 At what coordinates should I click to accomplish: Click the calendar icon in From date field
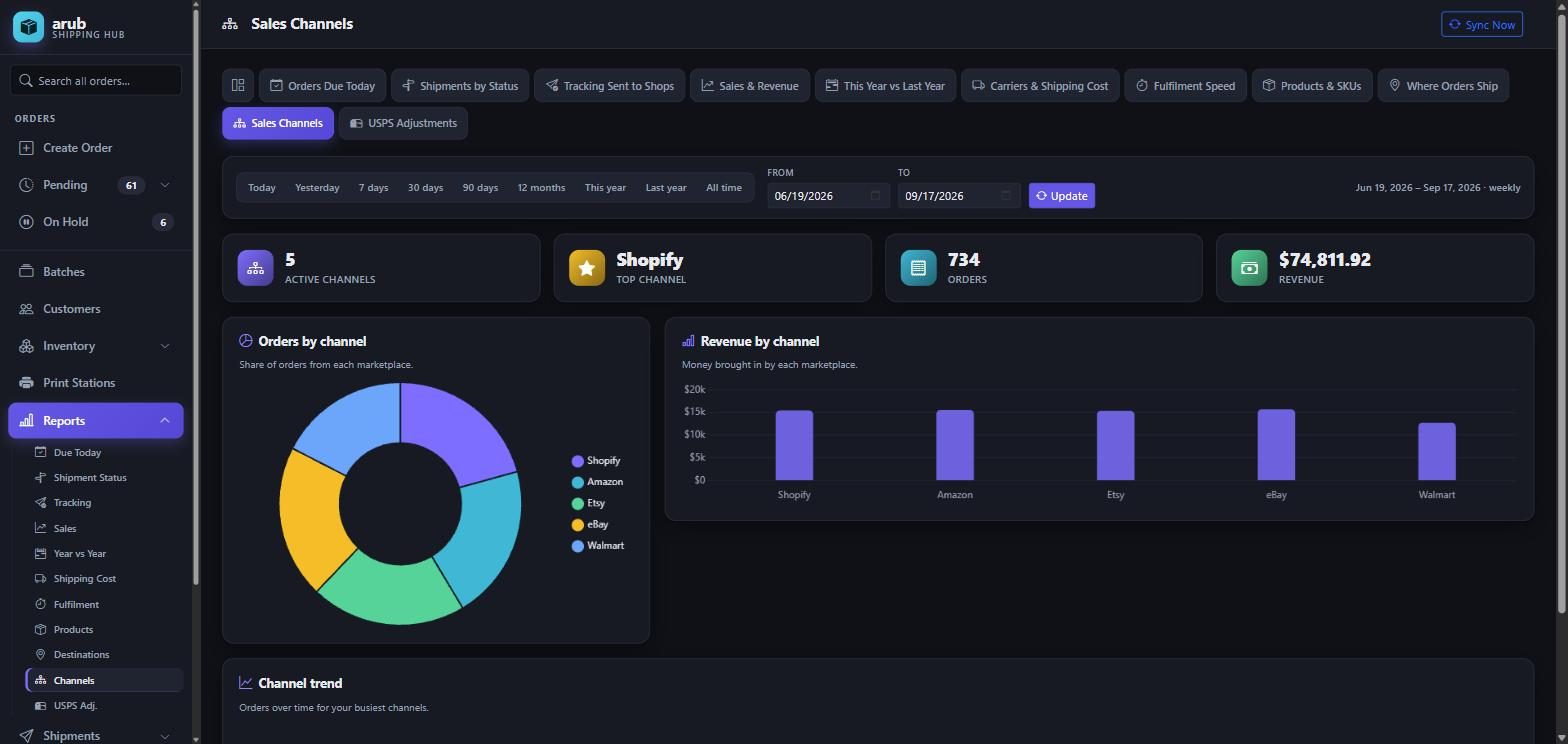tap(875, 196)
